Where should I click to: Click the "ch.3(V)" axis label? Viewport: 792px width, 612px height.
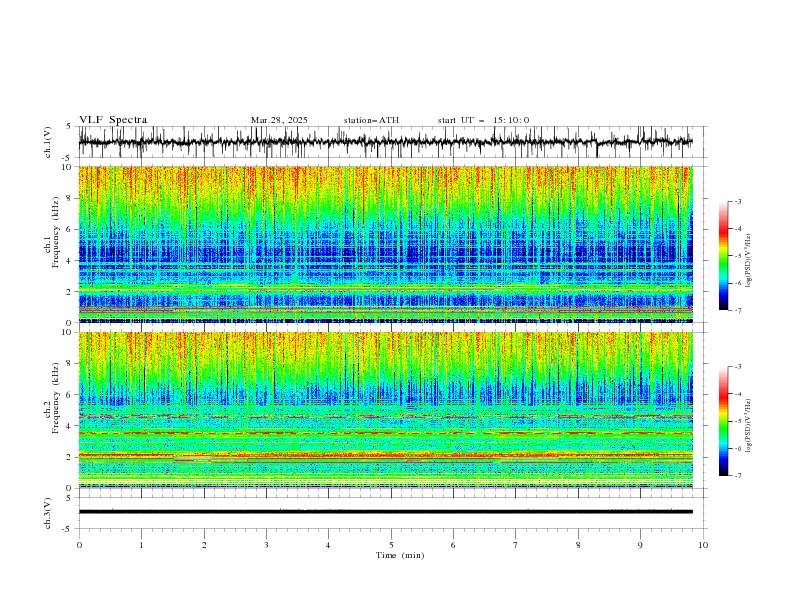coord(48,513)
